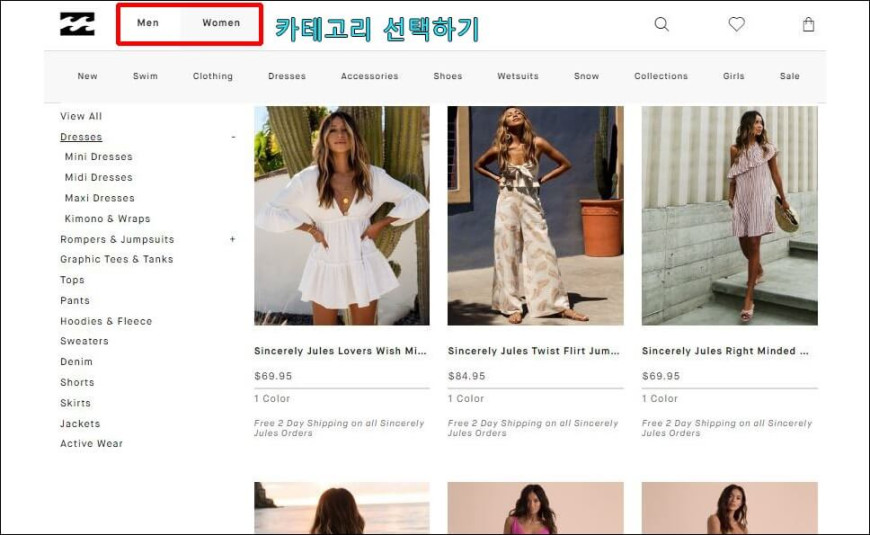
Task: Switch to the Women category
Action: point(221,23)
